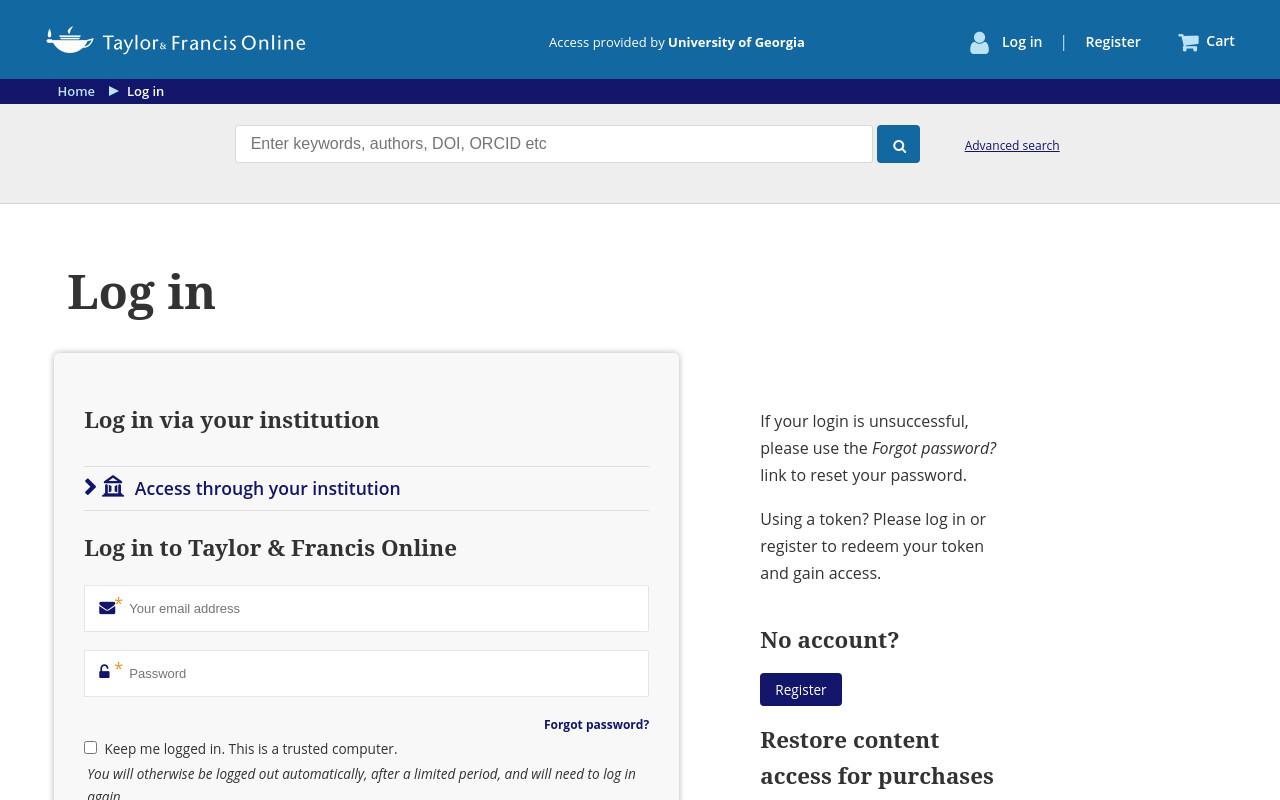1280x800 pixels.
Task: Click the user profile icon beside Log in
Action: tap(979, 42)
